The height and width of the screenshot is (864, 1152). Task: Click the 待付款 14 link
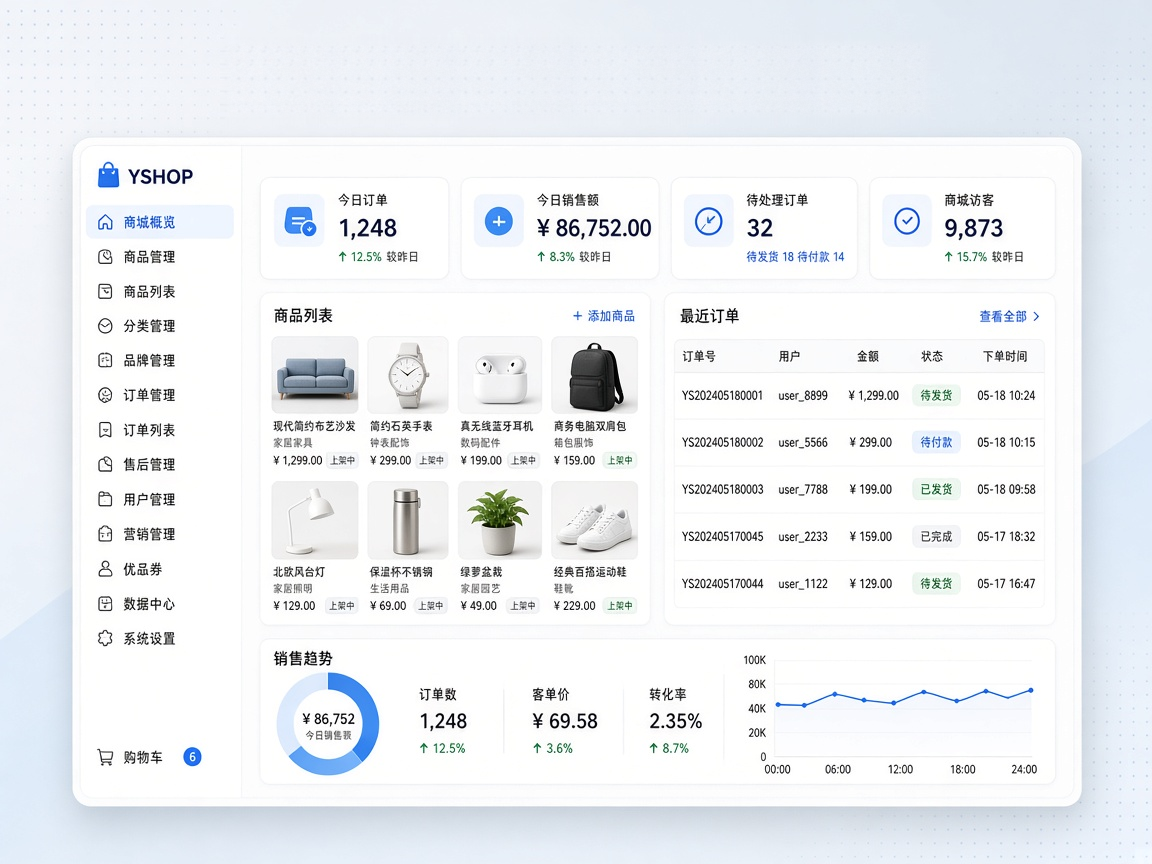(x=821, y=256)
